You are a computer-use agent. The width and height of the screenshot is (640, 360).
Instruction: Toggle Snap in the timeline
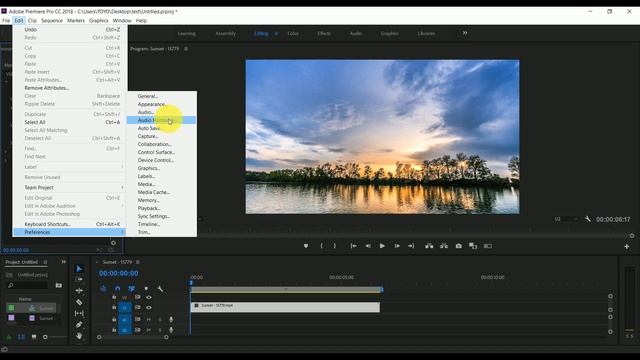tap(118, 289)
